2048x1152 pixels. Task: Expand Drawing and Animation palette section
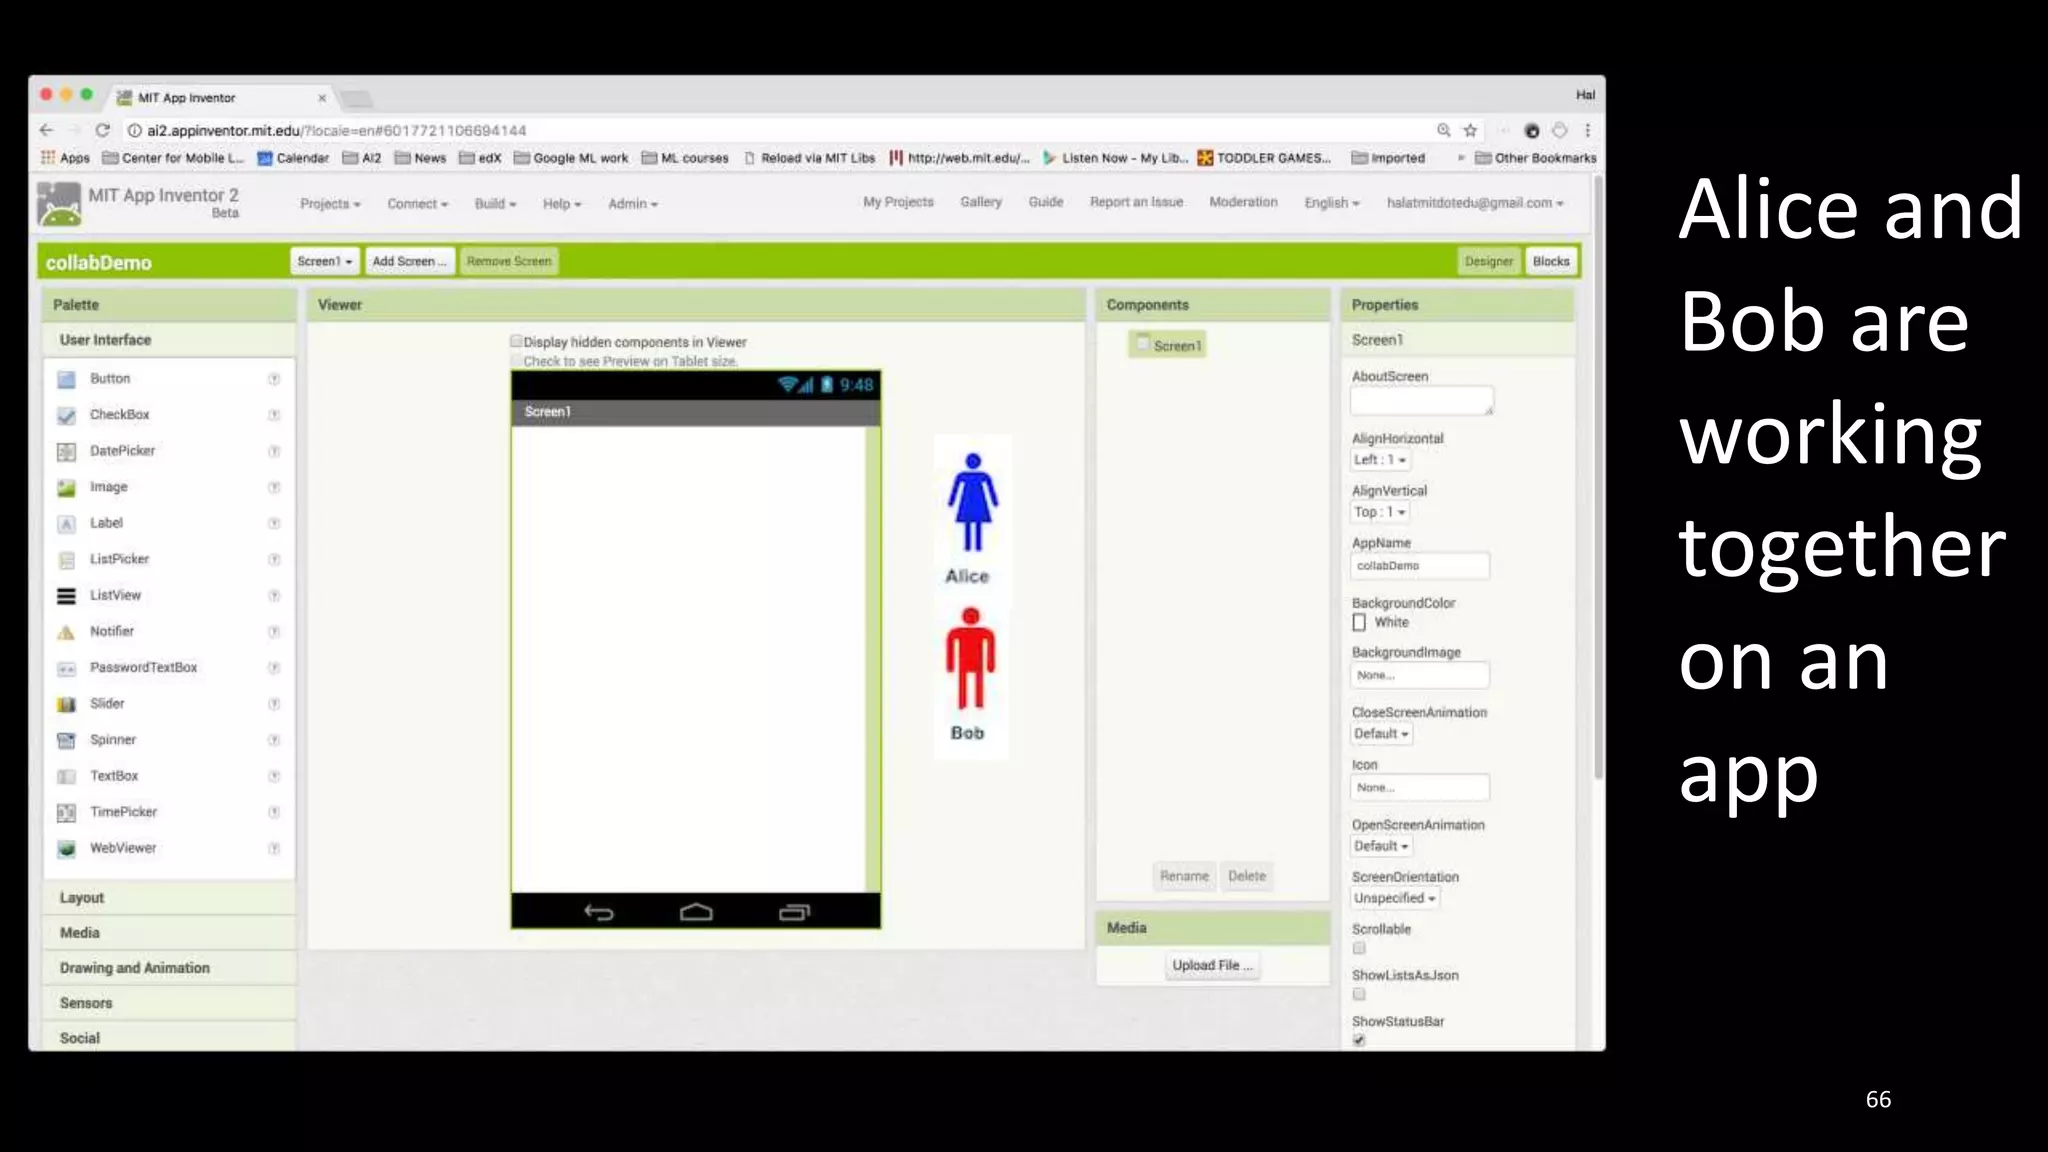[x=169, y=968]
